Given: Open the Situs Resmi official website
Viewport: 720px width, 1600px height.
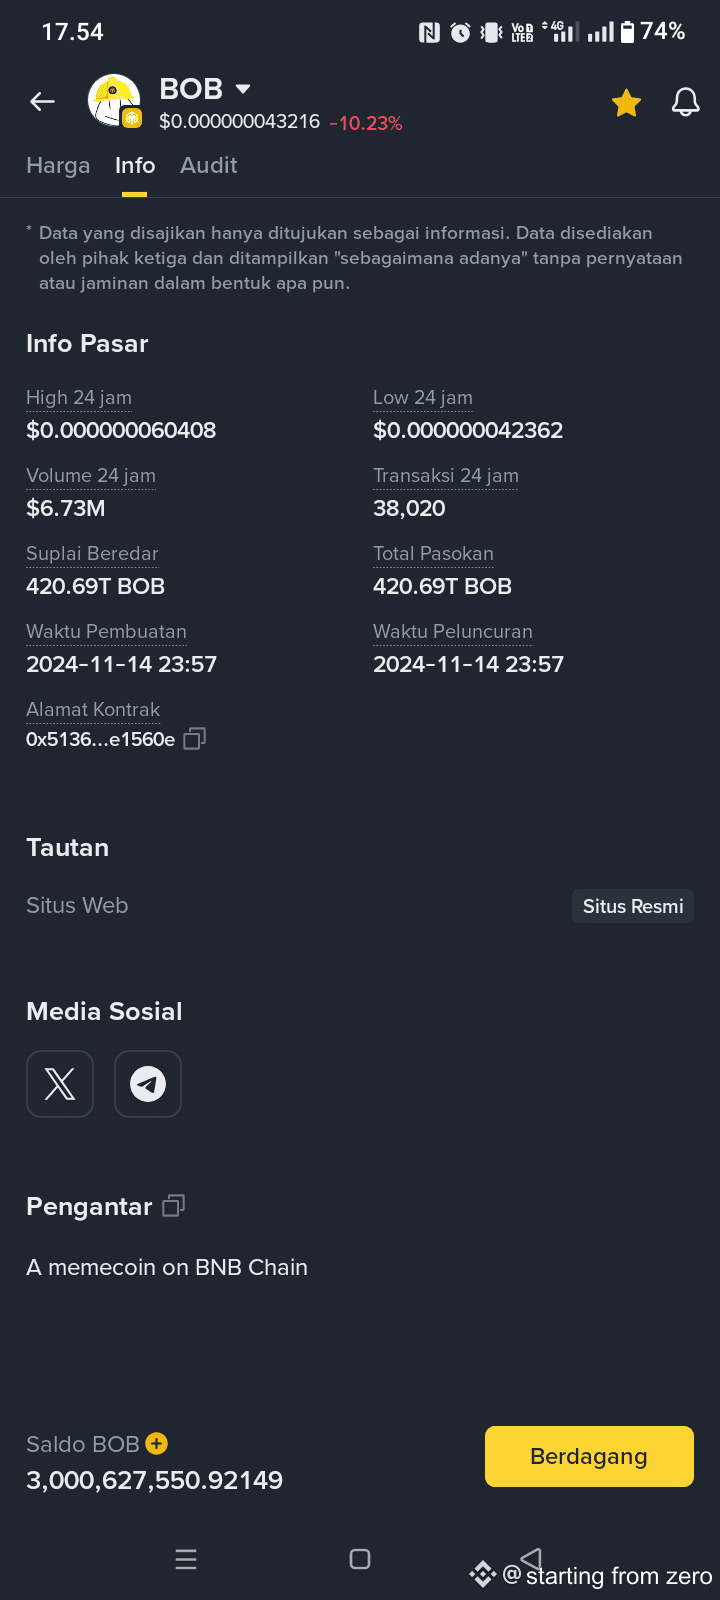Looking at the screenshot, I should click(x=633, y=906).
